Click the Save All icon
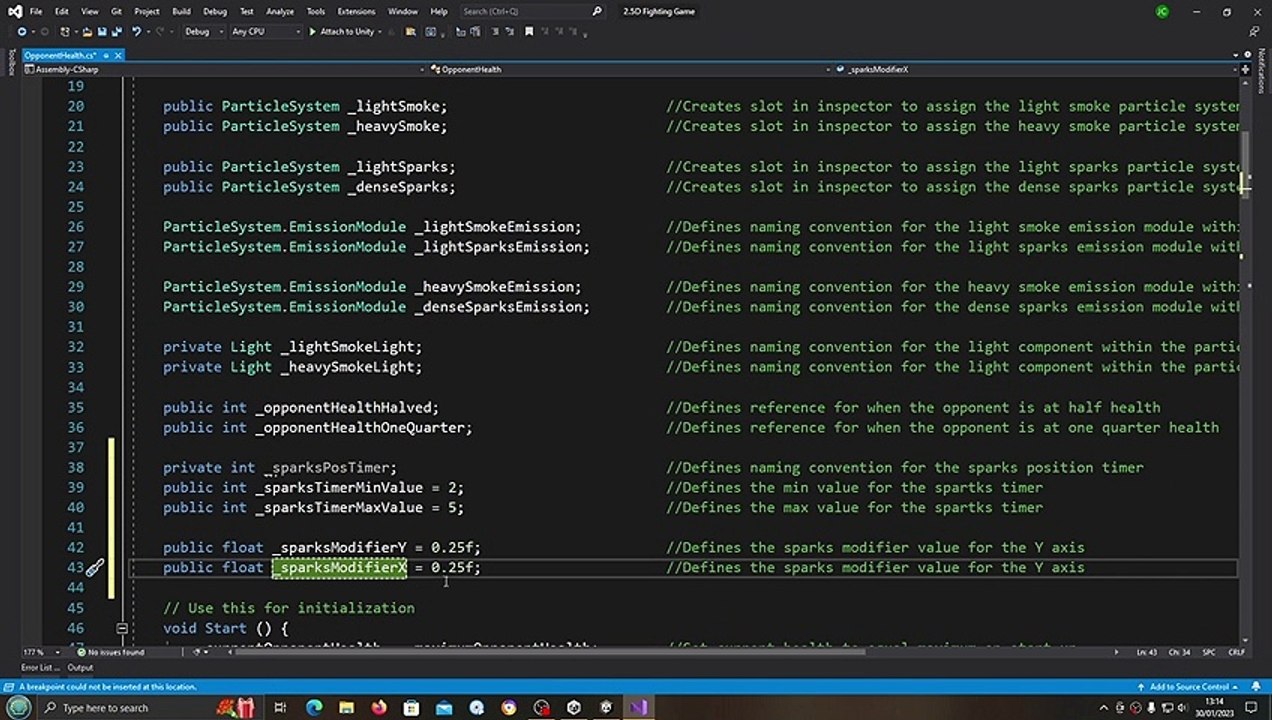 tap(116, 31)
